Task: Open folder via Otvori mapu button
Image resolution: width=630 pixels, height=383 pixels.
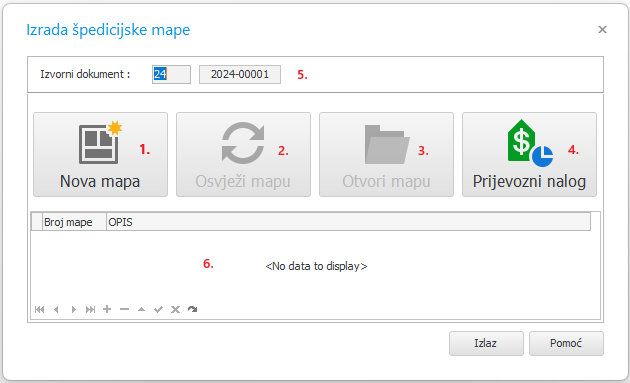Action: click(387, 155)
